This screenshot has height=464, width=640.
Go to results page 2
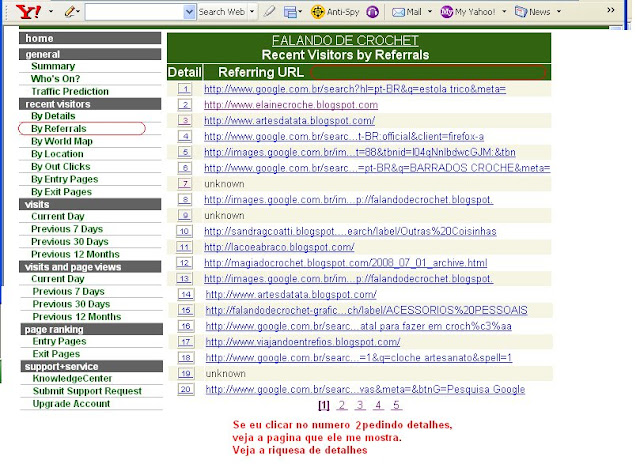pos(342,405)
